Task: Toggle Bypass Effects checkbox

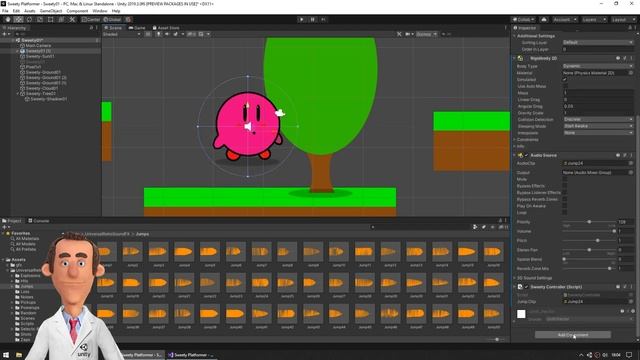Action: pos(565,186)
